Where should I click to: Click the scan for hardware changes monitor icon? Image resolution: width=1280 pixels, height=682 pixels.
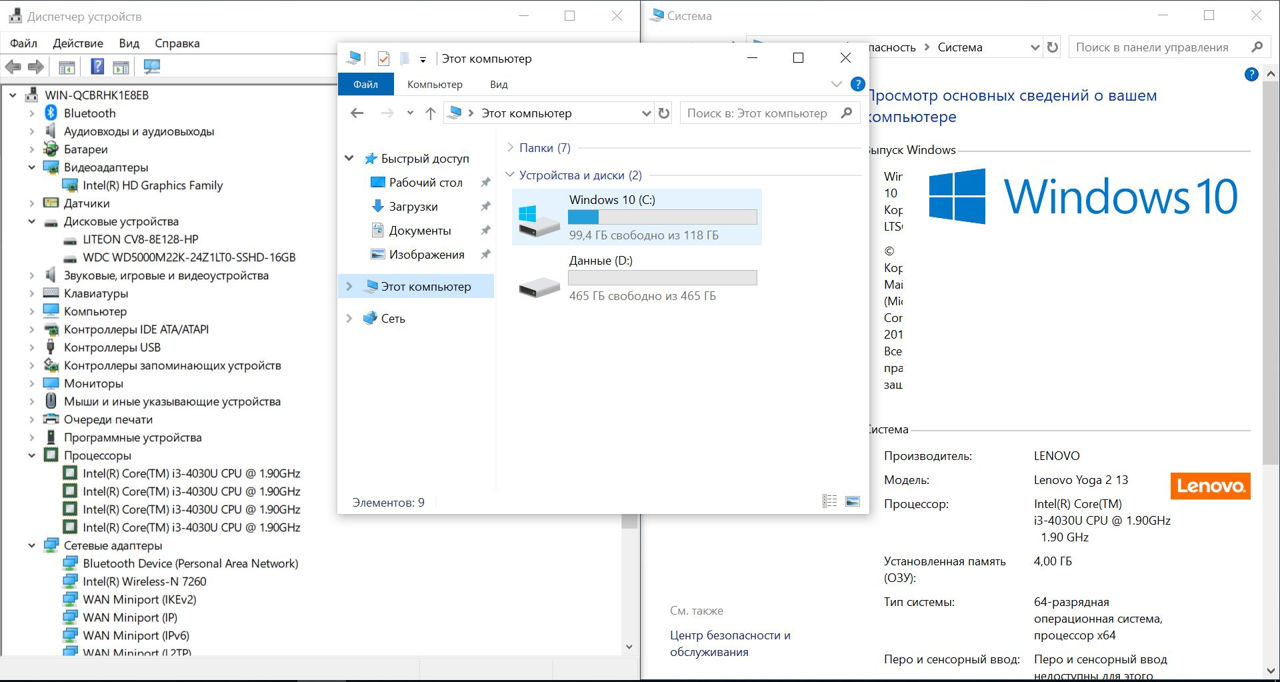point(152,67)
